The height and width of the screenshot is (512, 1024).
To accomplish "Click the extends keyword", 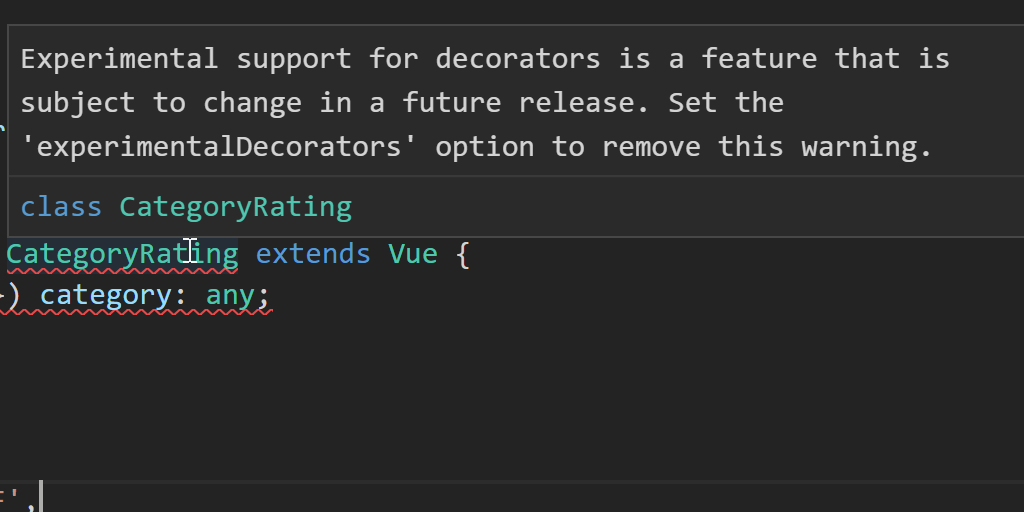I will click(313, 254).
